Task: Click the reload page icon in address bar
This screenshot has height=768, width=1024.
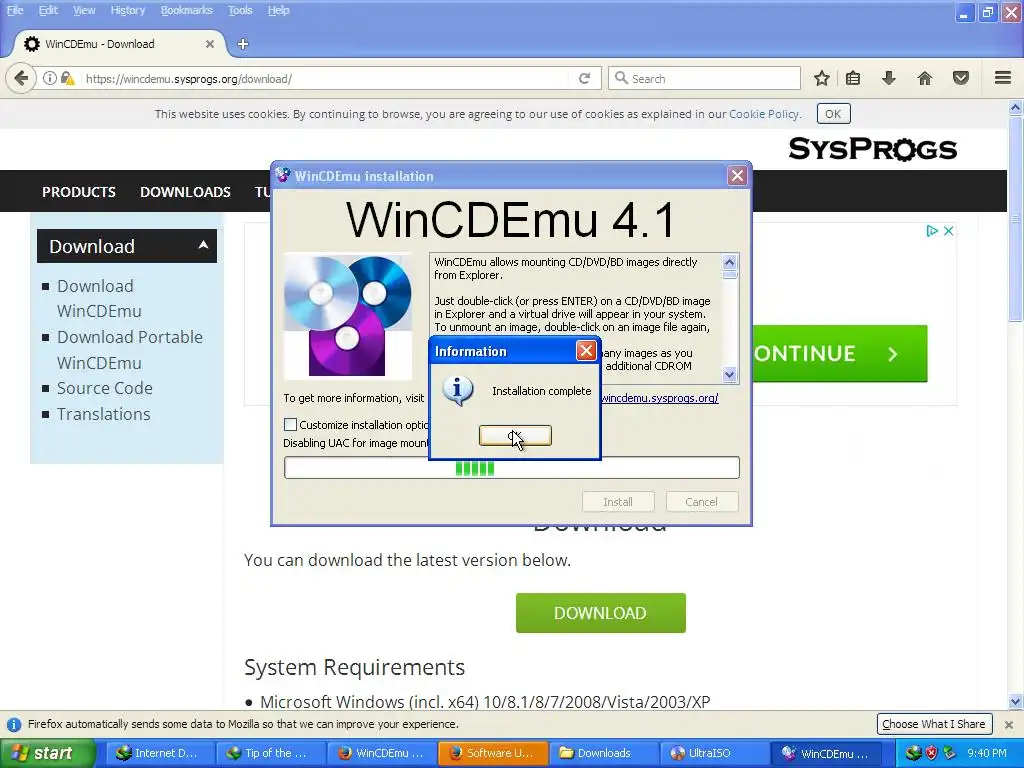Action: (584, 78)
